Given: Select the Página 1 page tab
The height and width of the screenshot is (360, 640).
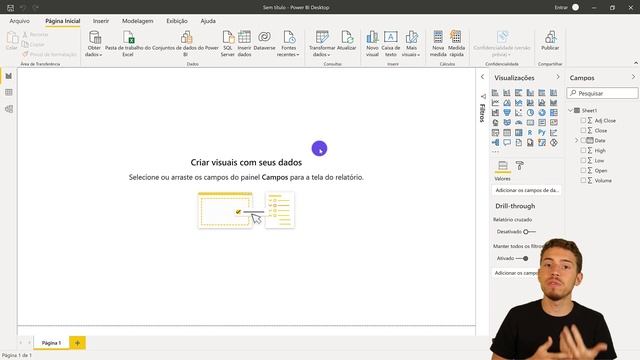Looking at the screenshot, I should click(x=51, y=343).
